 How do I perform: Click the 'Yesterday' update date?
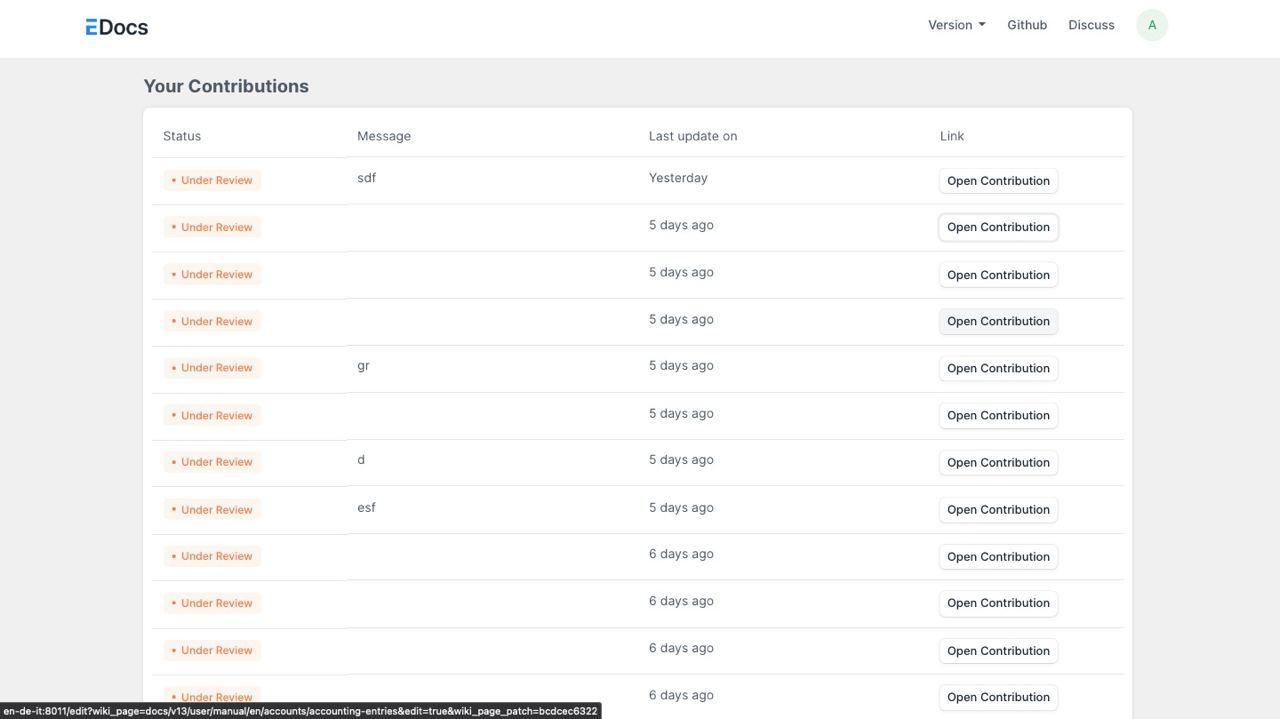click(x=677, y=178)
